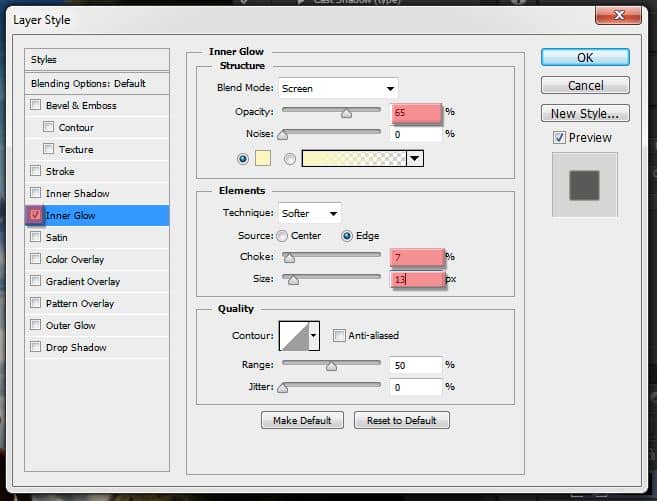Click the New Style... button
The image size is (657, 501).
585,114
